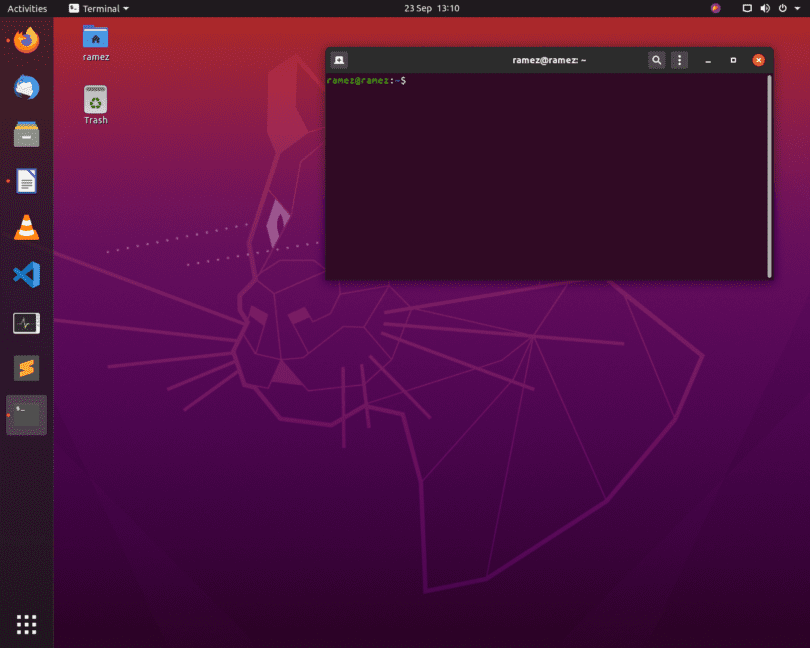Open the Show Applications grid
Image resolution: width=810 pixels, height=648 pixels.
coord(26,623)
